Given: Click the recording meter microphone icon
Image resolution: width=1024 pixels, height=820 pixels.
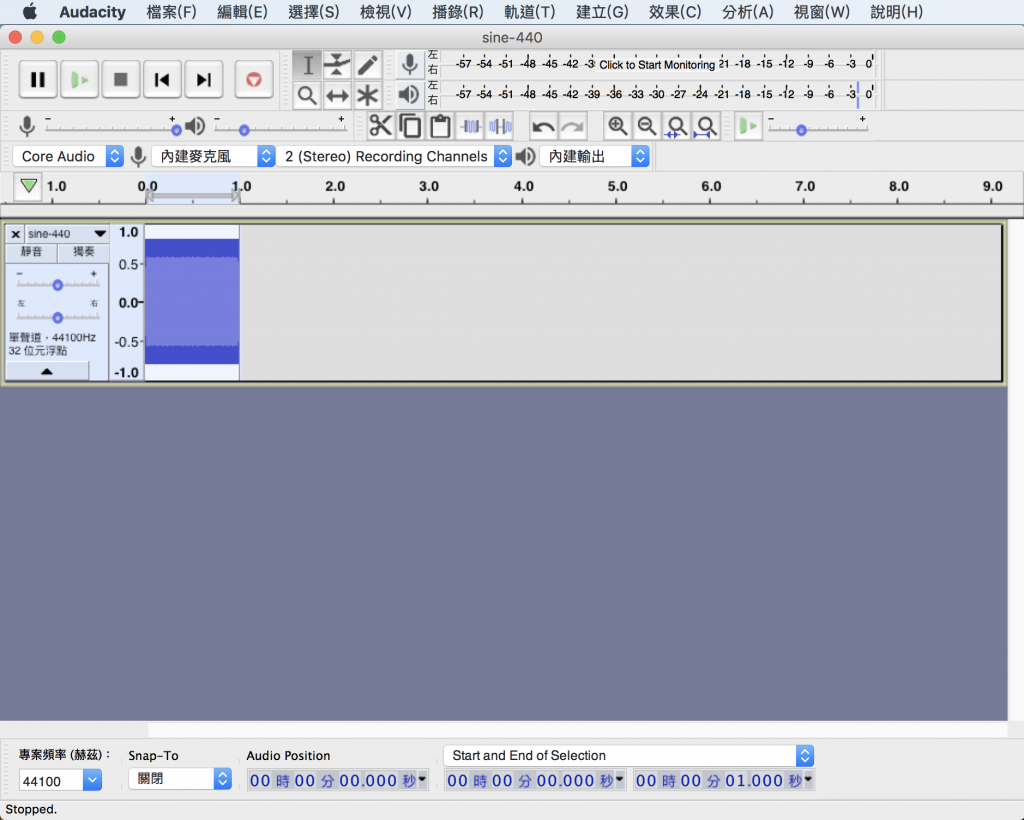Looking at the screenshot, I should (x=409, y=65).
